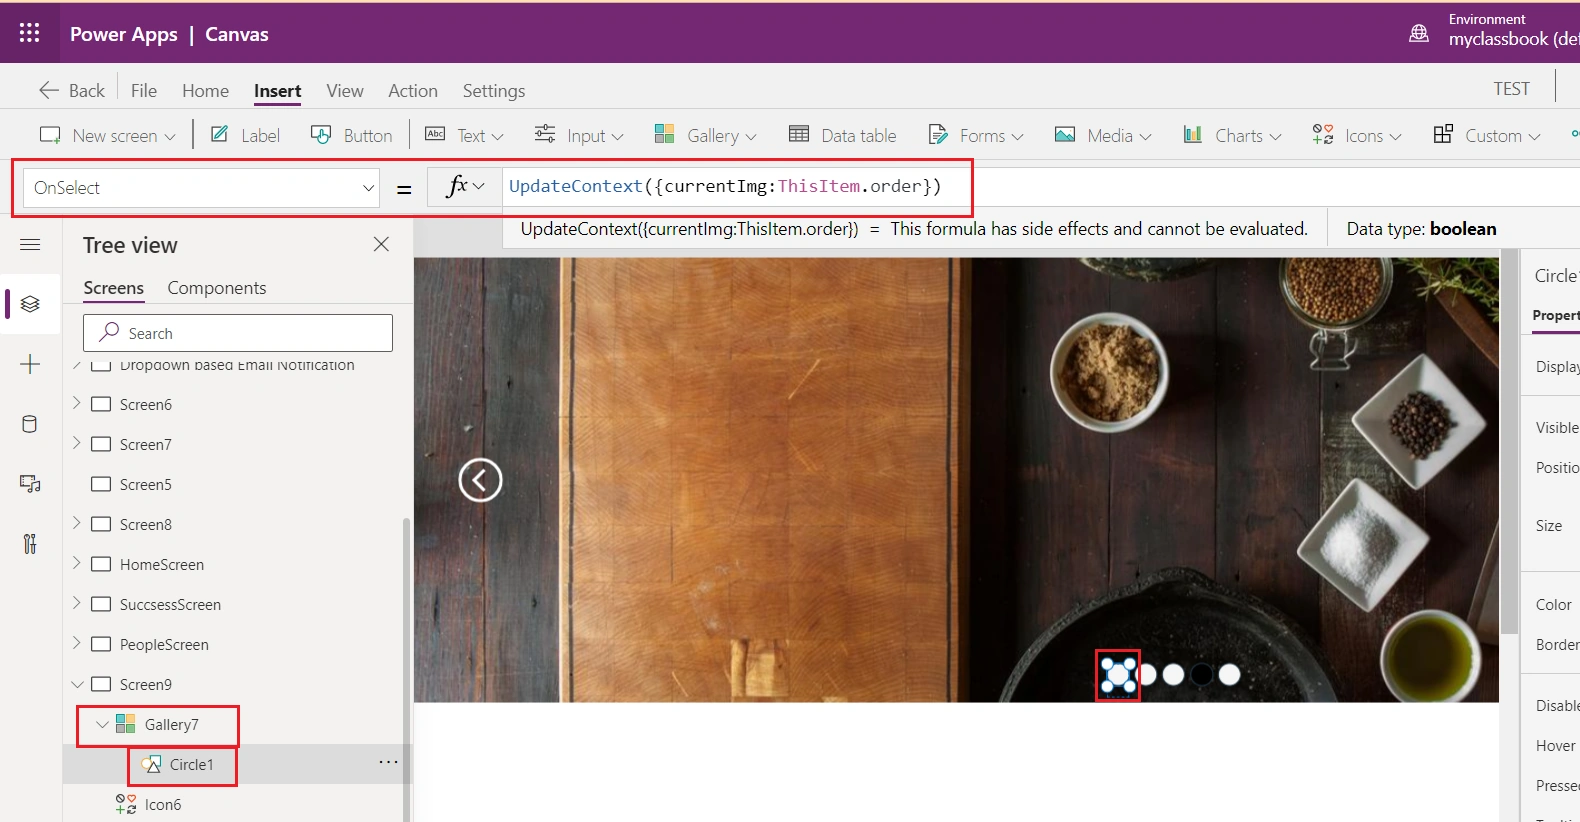Open the Tree view layers icon
This screenshot has width=1580, height=822.
click(30, 304)
